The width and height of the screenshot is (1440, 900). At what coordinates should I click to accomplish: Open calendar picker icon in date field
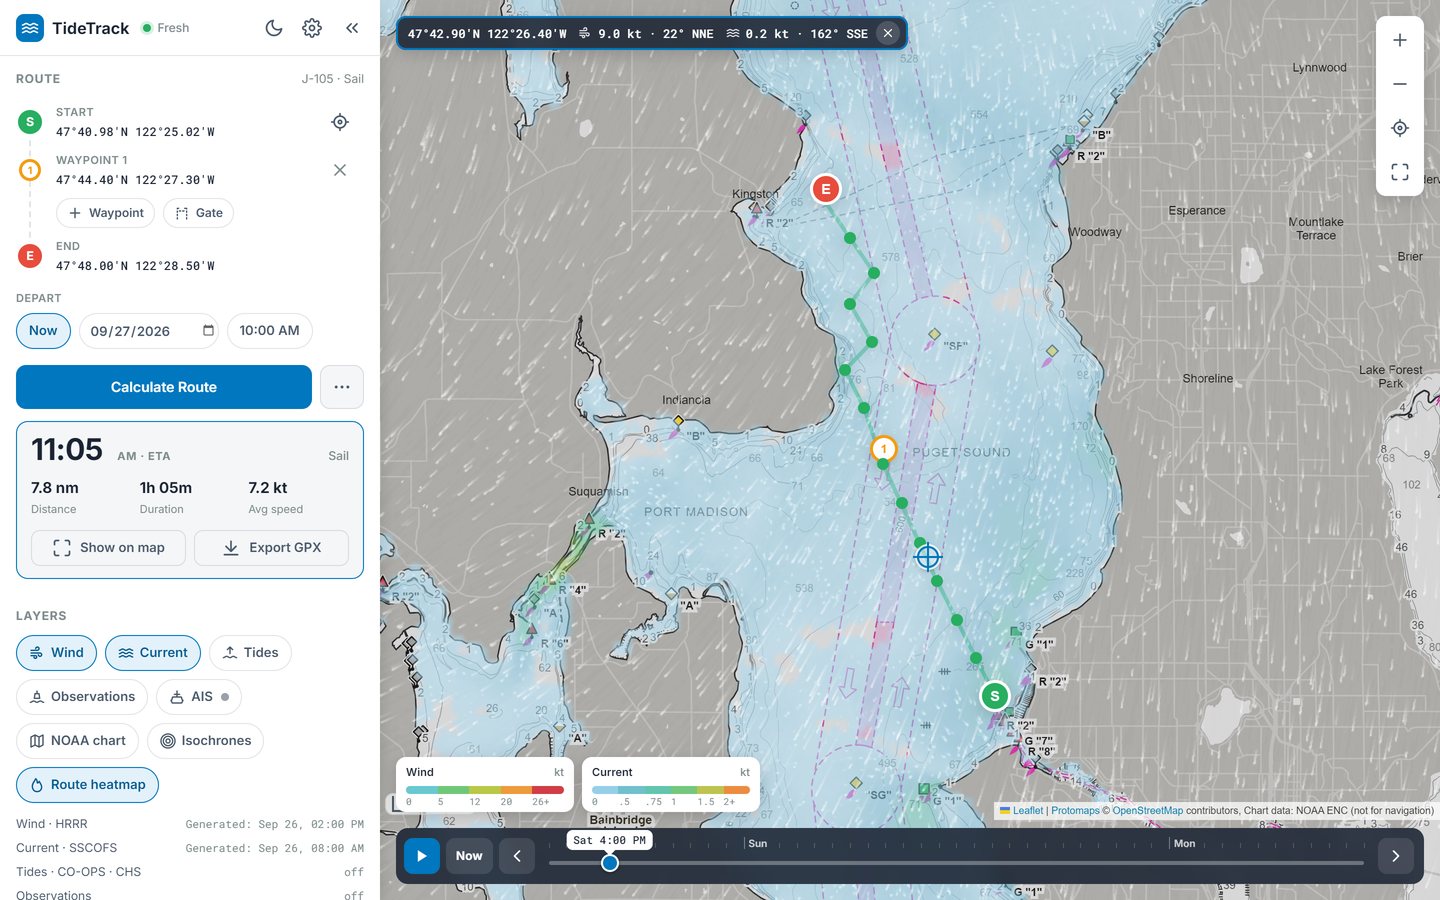click(x=208, y=331)
